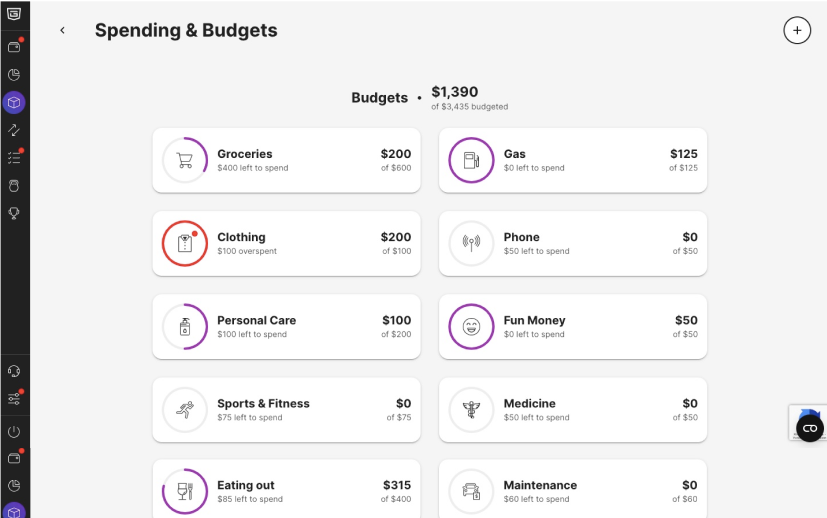
Task: Click the power logout sidebar icon
Action: (x=14, y=432)
